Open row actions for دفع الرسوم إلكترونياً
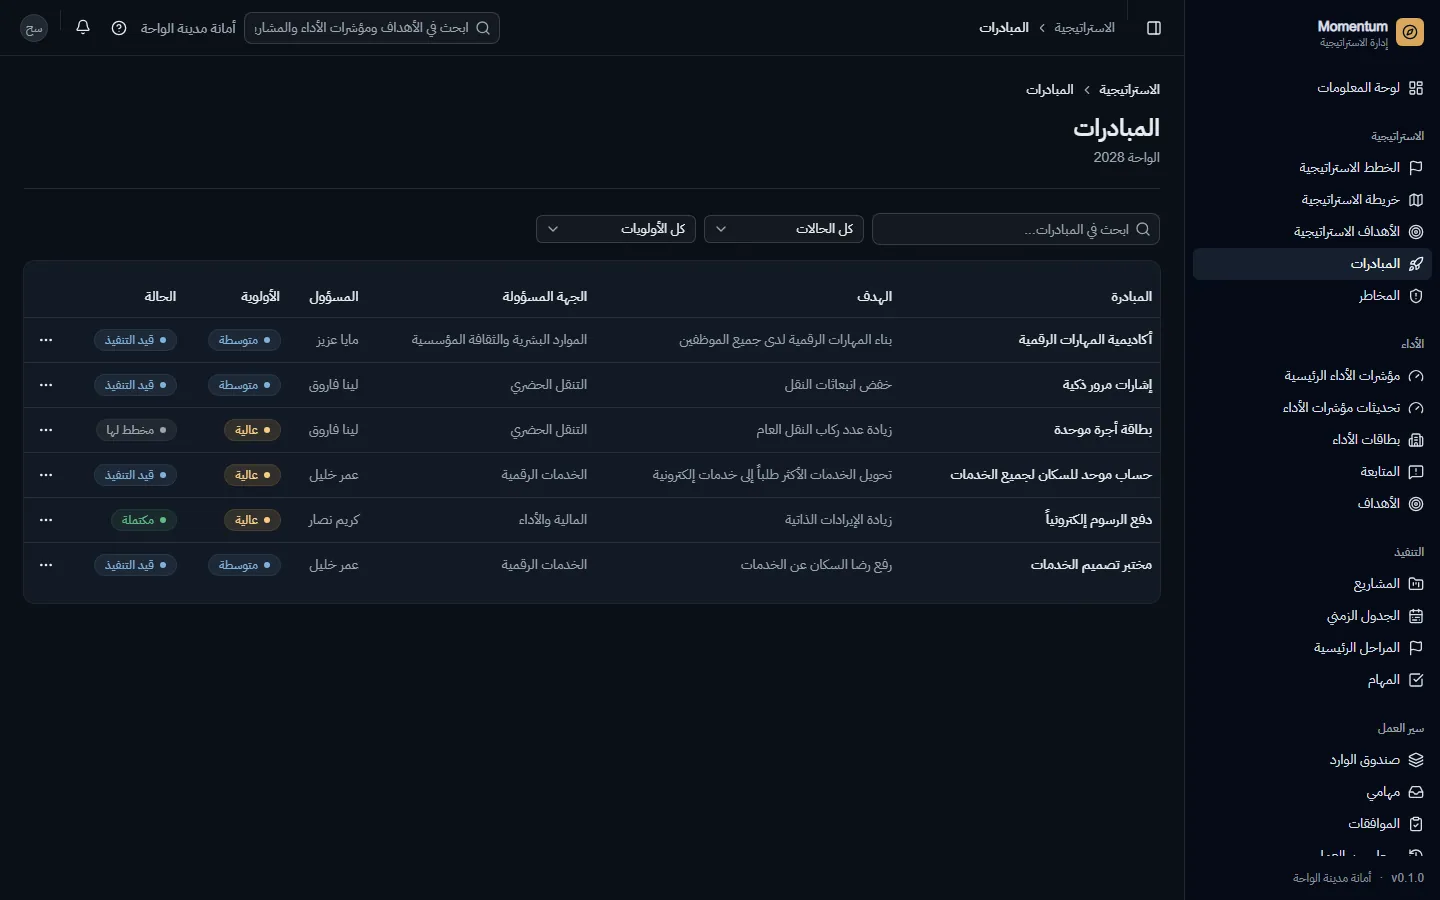This screenshot has width=1440, height=900. [x=46, y=520]
